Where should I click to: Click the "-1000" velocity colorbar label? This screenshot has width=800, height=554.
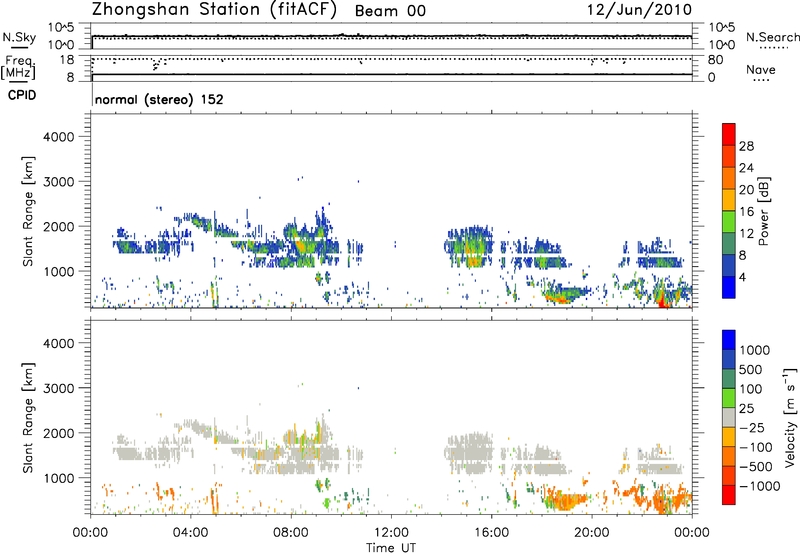759,486
